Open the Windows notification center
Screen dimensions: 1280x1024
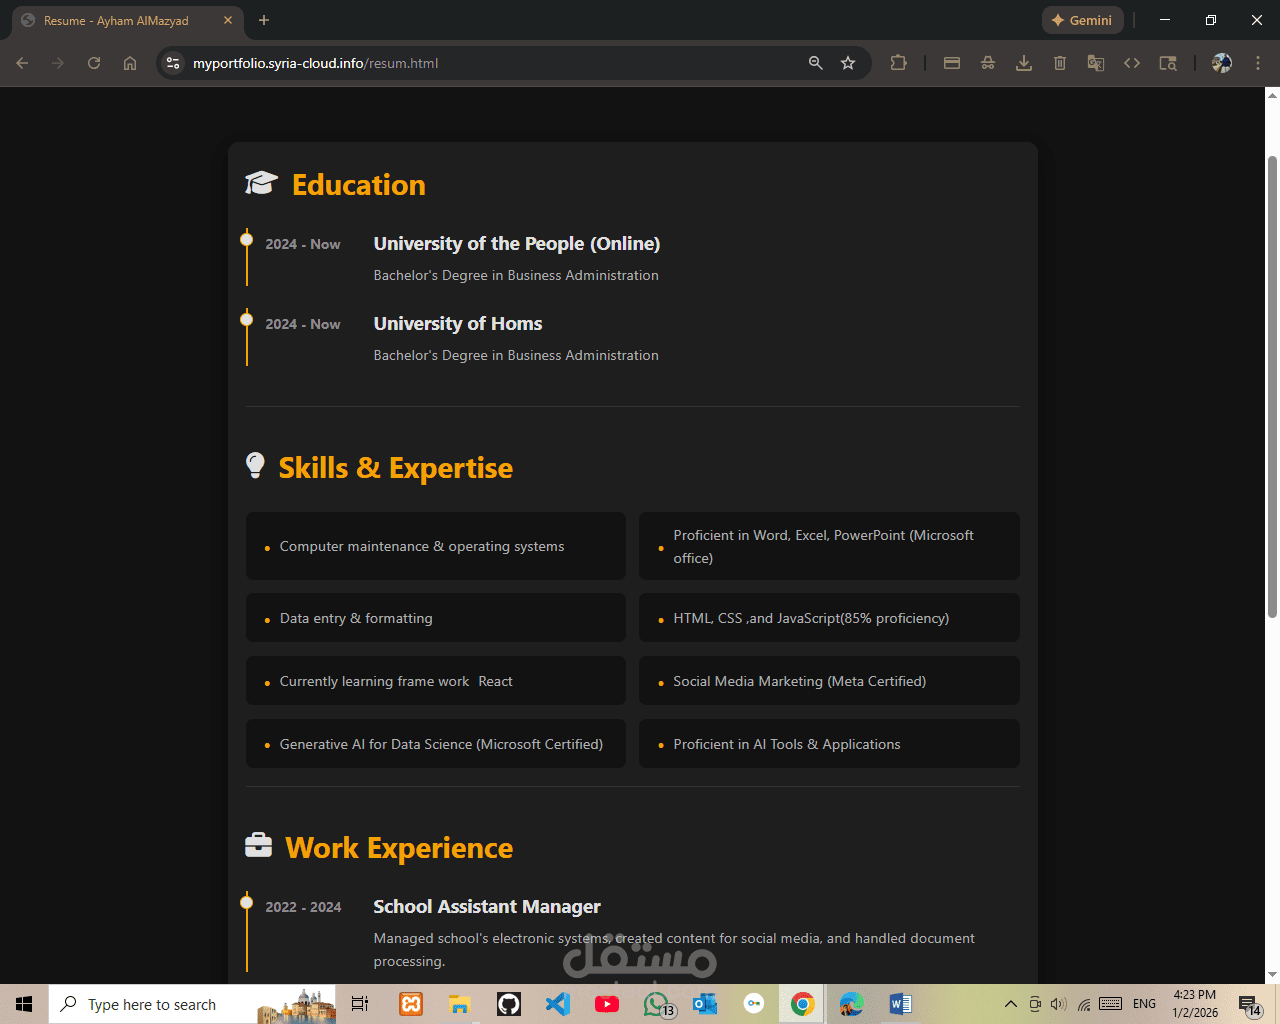(x=1250, y=1004)
